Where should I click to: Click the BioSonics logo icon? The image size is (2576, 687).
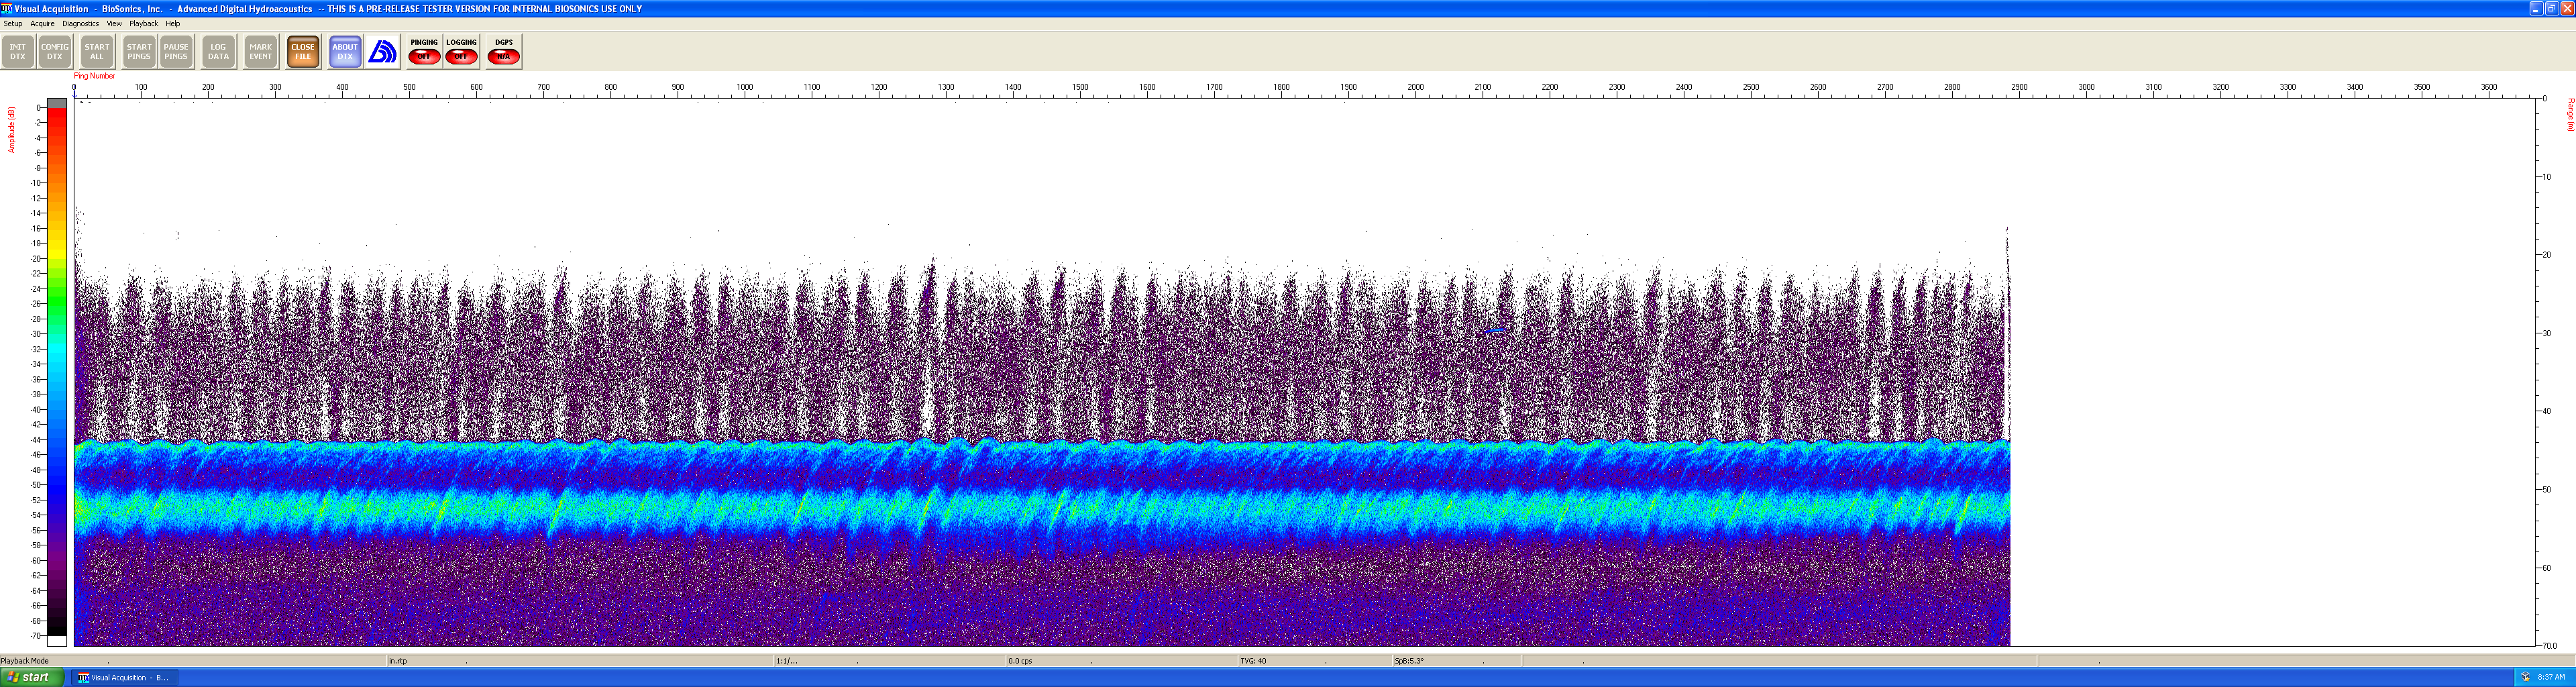click(x=382, y=52)
